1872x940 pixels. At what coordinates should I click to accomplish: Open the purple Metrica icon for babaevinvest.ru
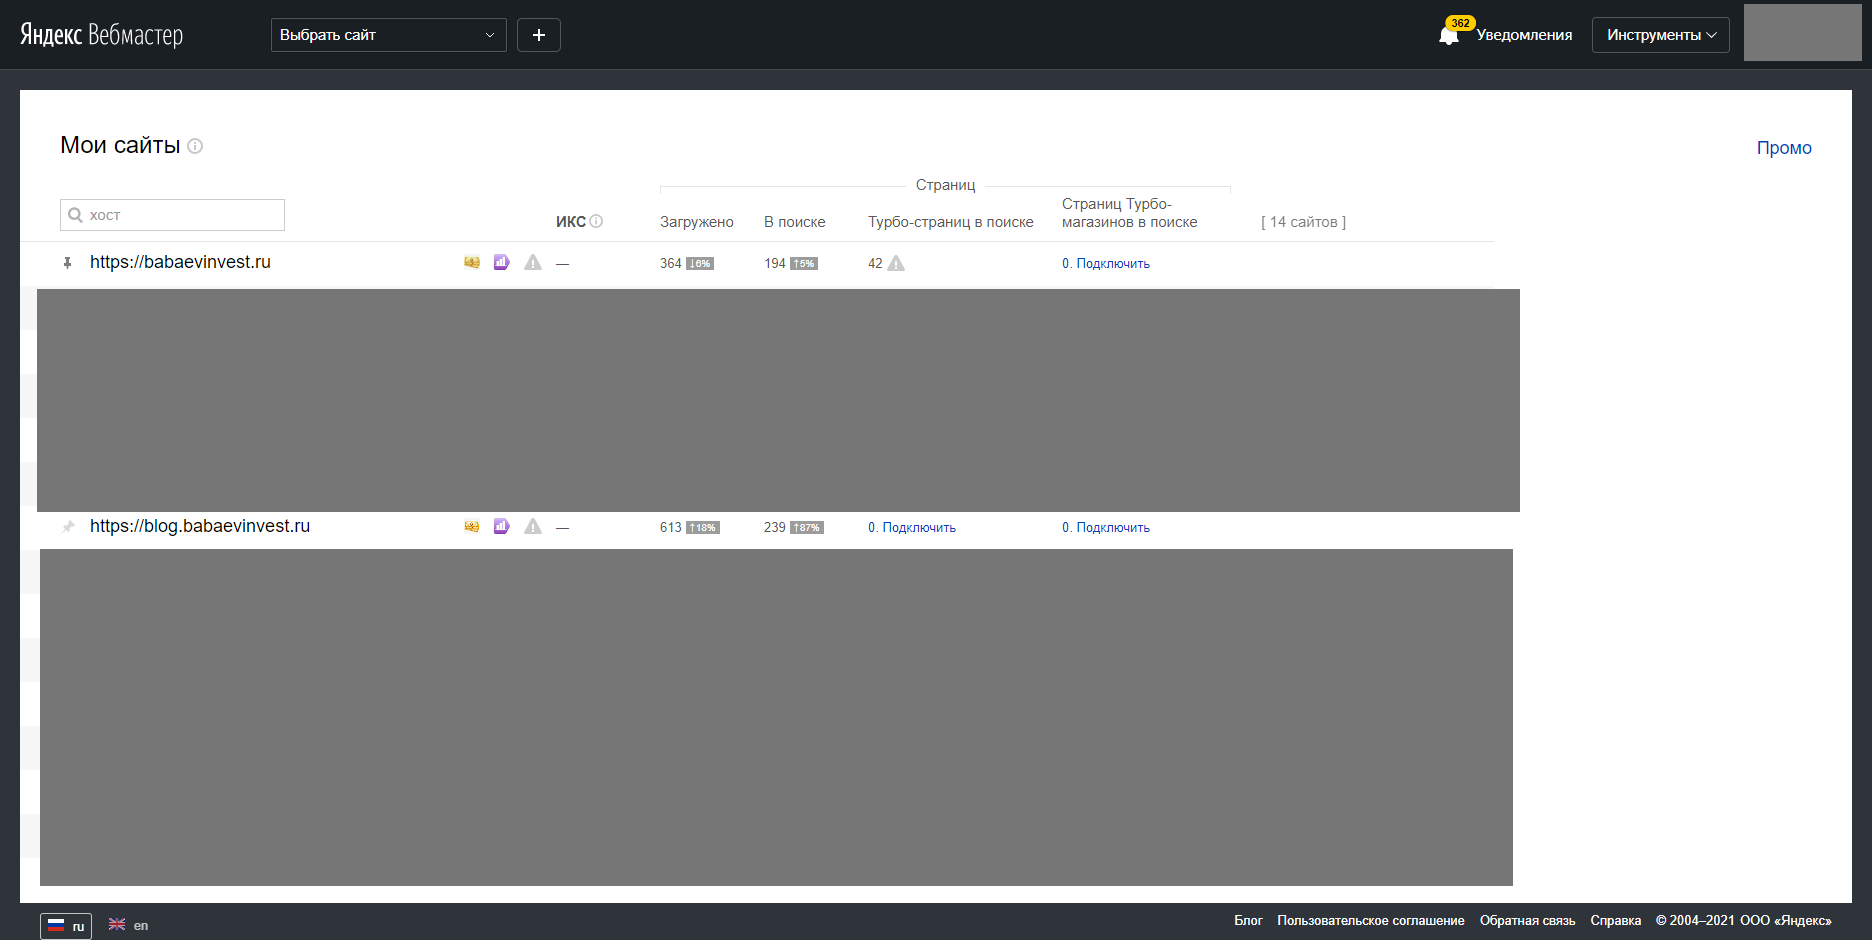[501, 262]
